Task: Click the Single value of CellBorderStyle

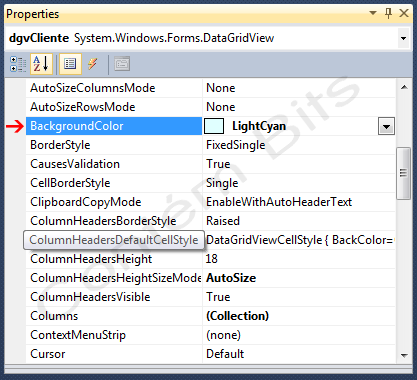Action: coord(222,183)
